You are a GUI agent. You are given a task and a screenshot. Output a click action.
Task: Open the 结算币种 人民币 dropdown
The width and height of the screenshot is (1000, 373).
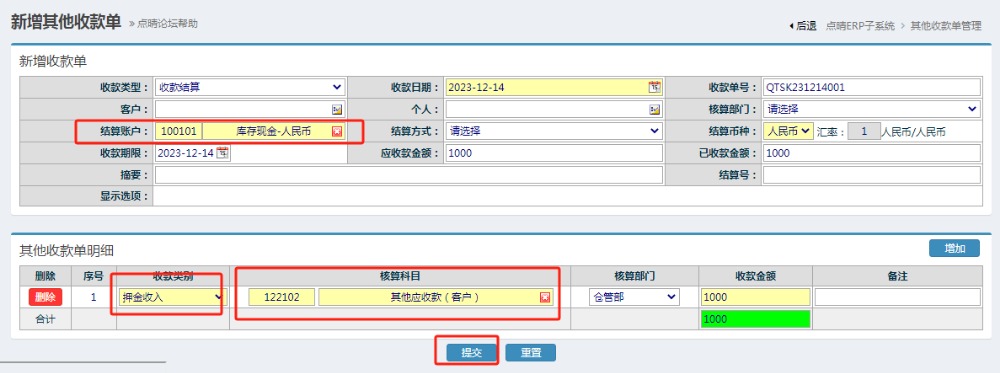click(x=788, y=131)
